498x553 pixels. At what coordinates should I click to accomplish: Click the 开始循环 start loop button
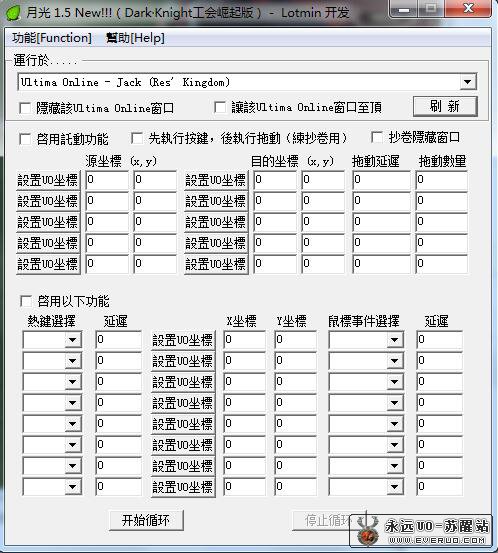[x=146, y=520]
